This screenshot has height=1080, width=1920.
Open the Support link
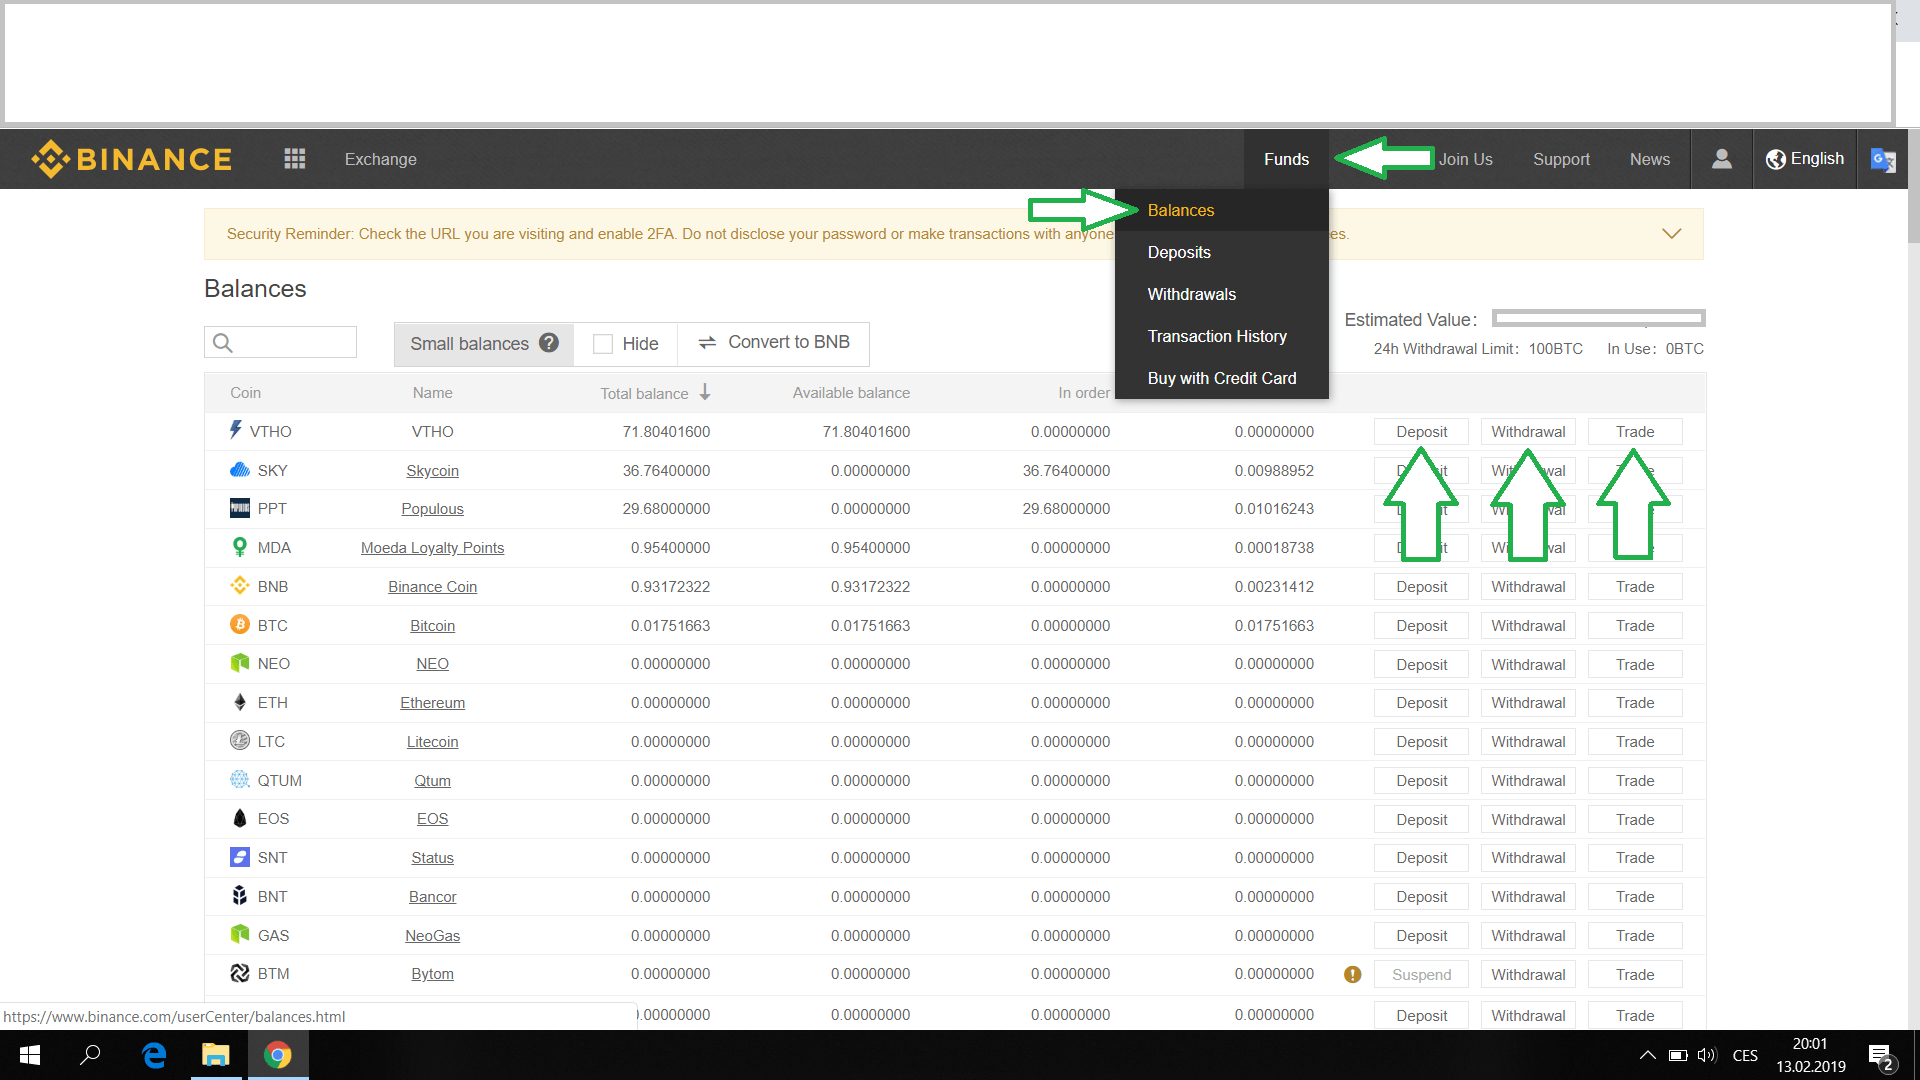[1561, 159]
